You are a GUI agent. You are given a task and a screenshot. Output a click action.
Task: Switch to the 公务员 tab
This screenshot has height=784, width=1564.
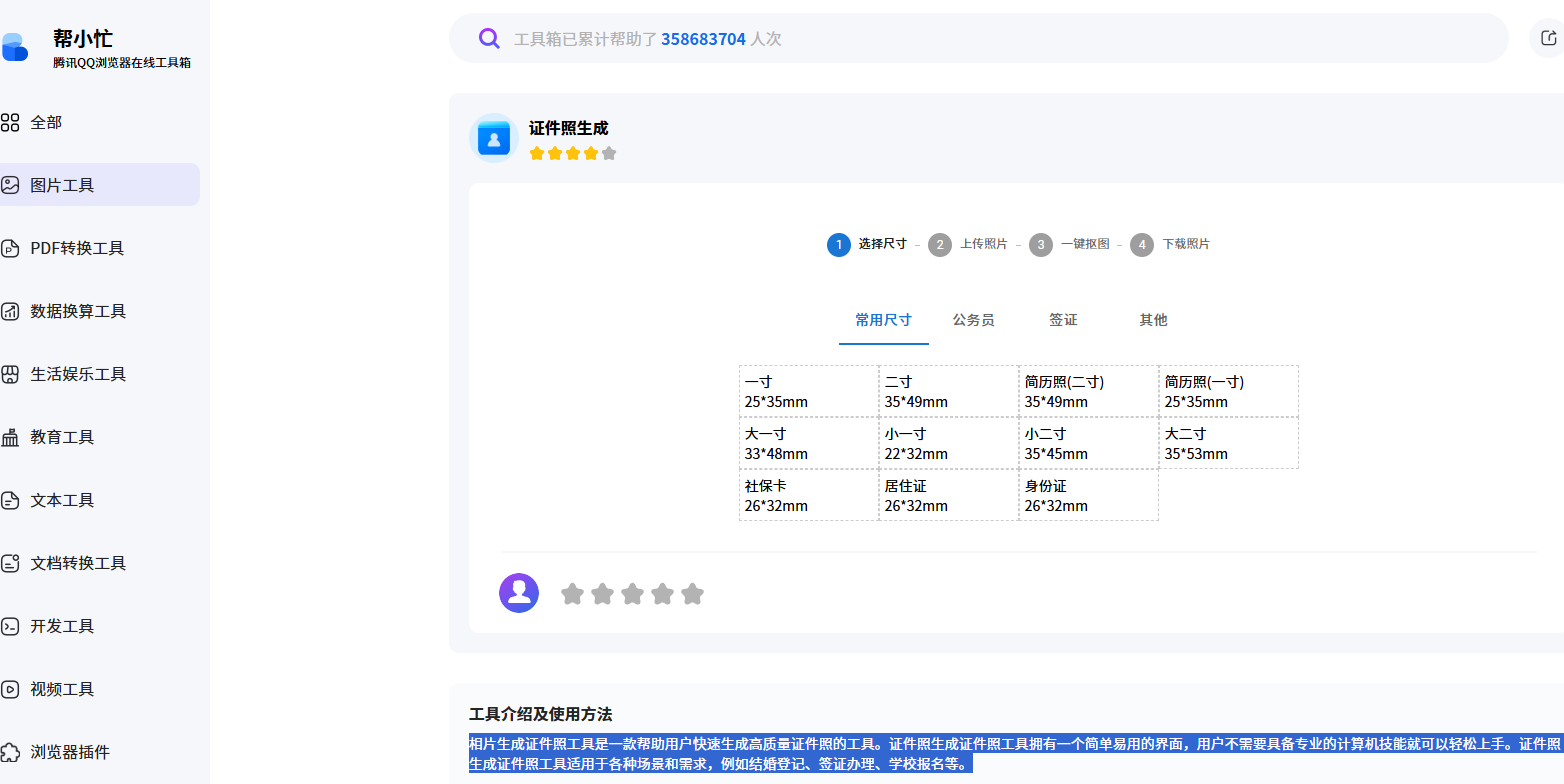973,320
